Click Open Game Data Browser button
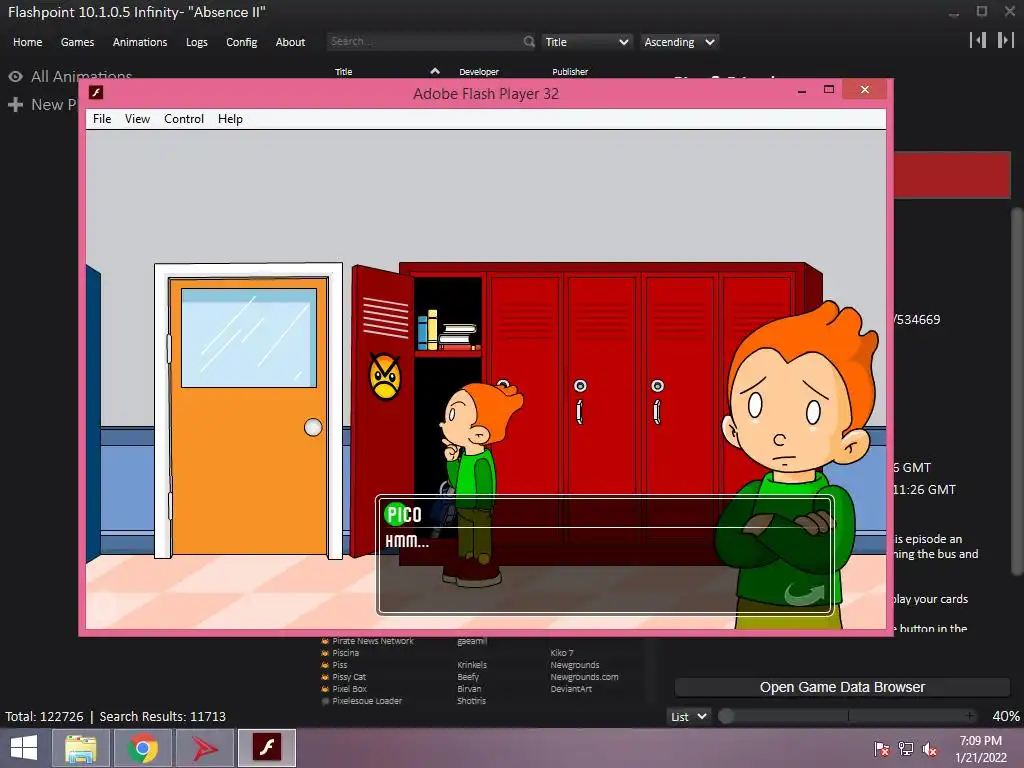The image size is (1024, 768). (842, 687)
